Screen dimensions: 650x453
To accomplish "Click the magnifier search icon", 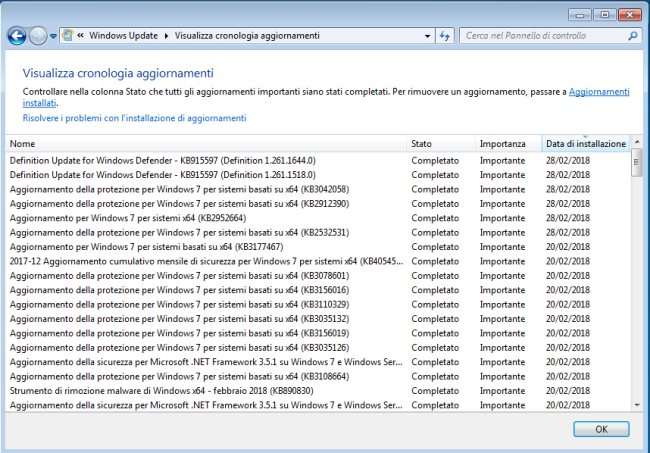I will [x=633, y=36].
